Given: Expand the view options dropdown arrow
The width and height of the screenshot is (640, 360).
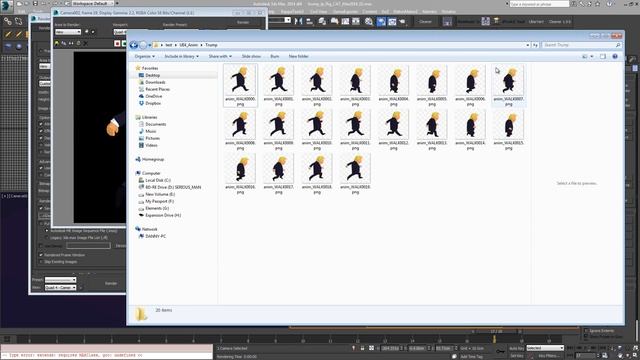Looking at the screenshot, I should pyautogui.click(x=592, y=56).
